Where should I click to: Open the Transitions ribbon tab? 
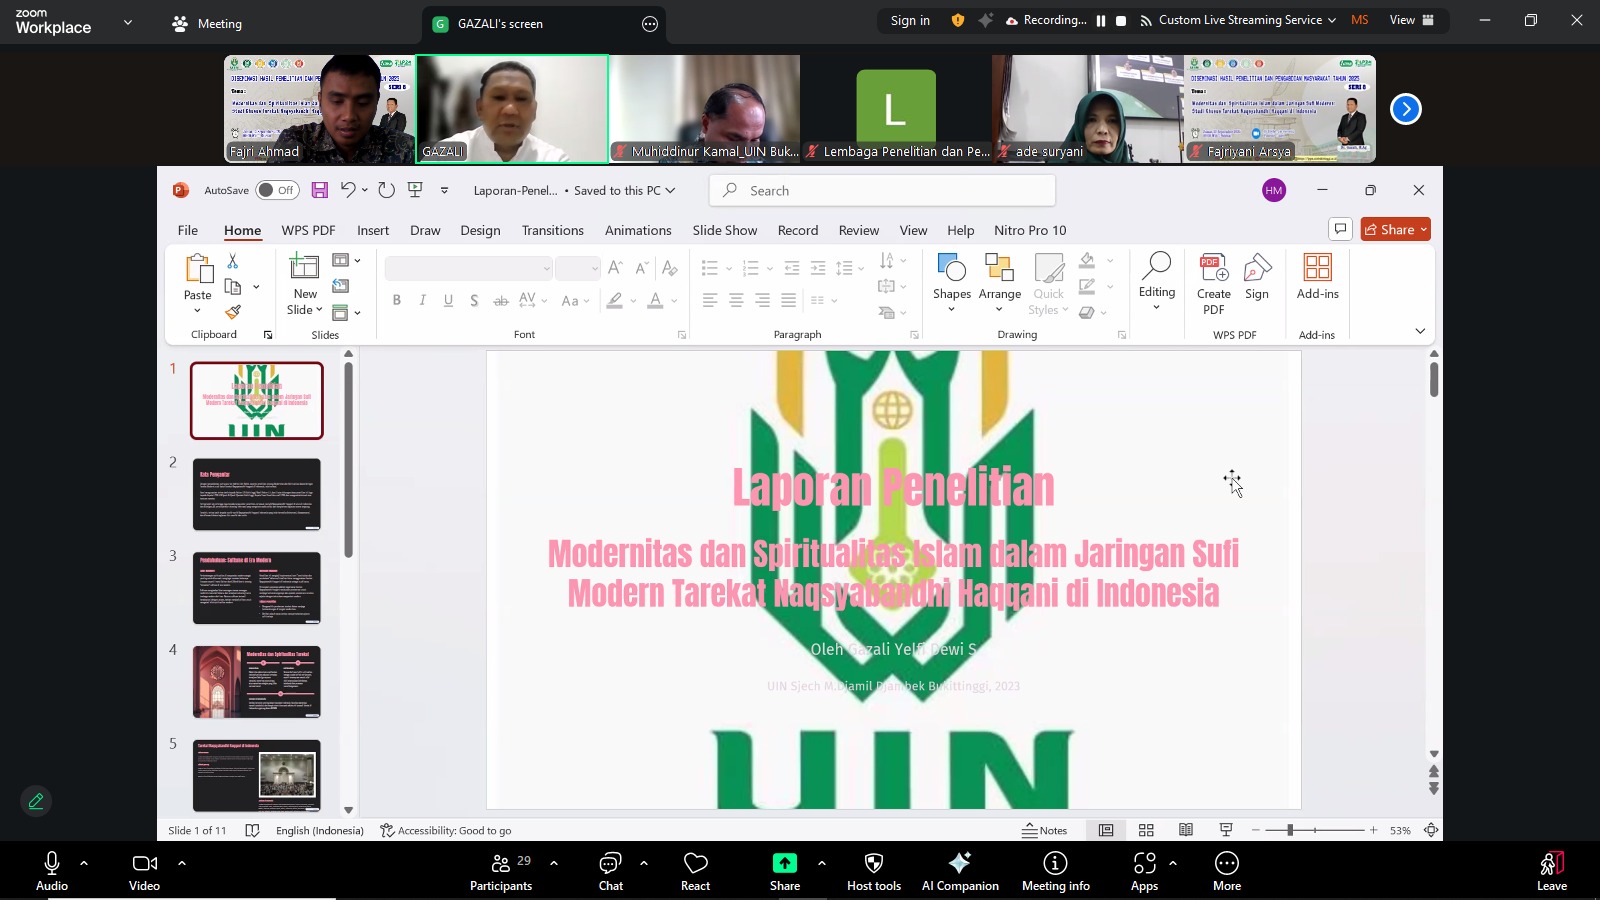point(552,230)
